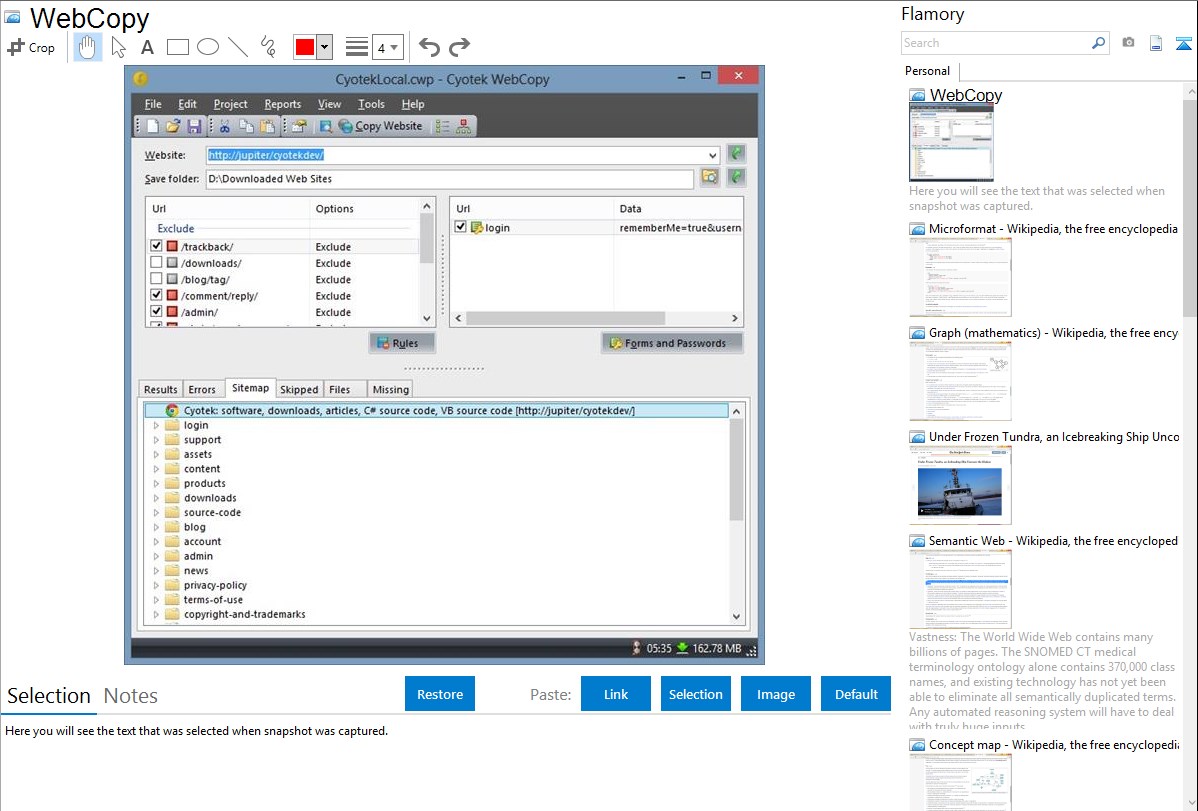
Task: Switch to the Notes tab
Action: [x=131, y=696]
